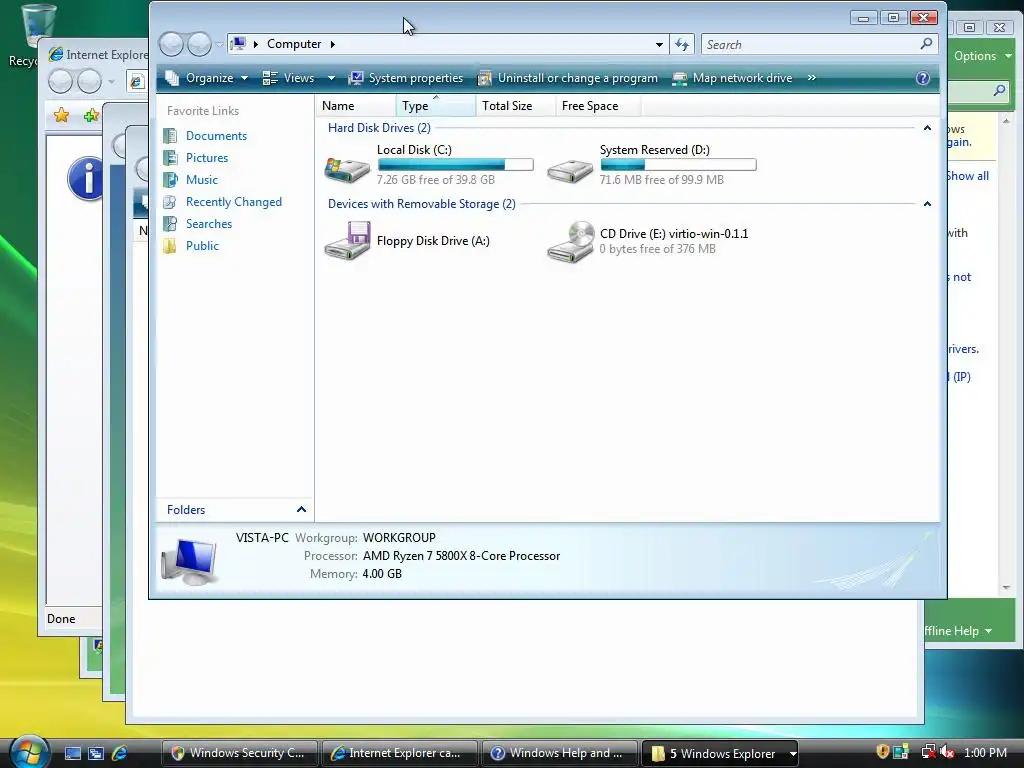Click the computer icon in address bar
Viewport: 1024px width, 768px height.
238,44
